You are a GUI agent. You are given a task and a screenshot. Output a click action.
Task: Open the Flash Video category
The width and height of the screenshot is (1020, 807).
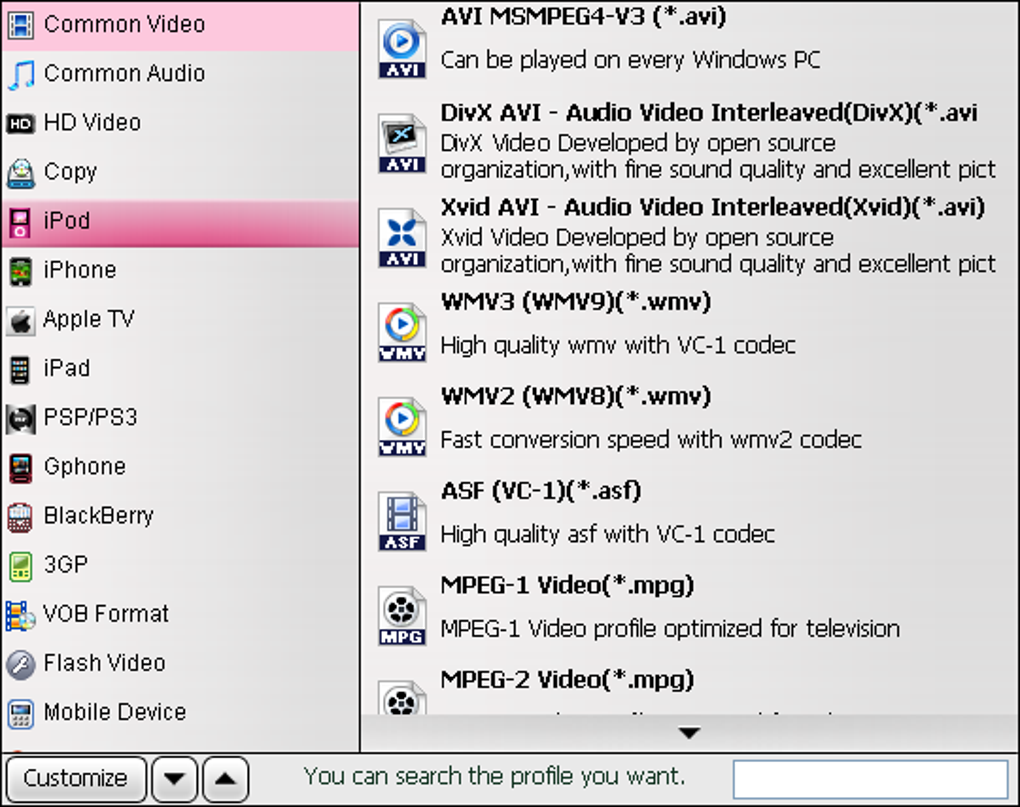point(180,664)
